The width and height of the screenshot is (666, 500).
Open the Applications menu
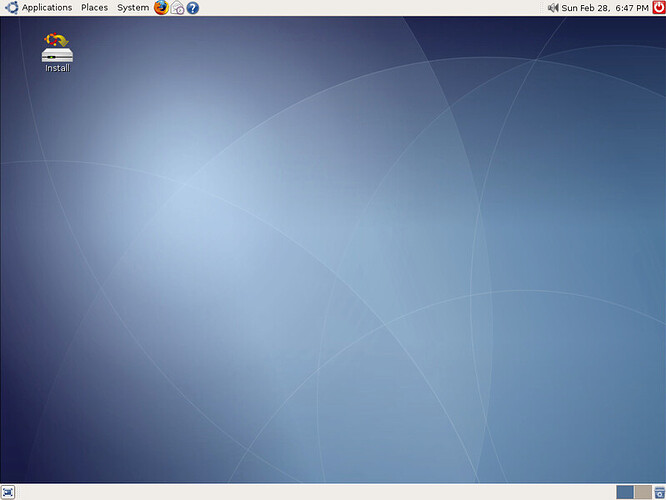click(47, 8)
